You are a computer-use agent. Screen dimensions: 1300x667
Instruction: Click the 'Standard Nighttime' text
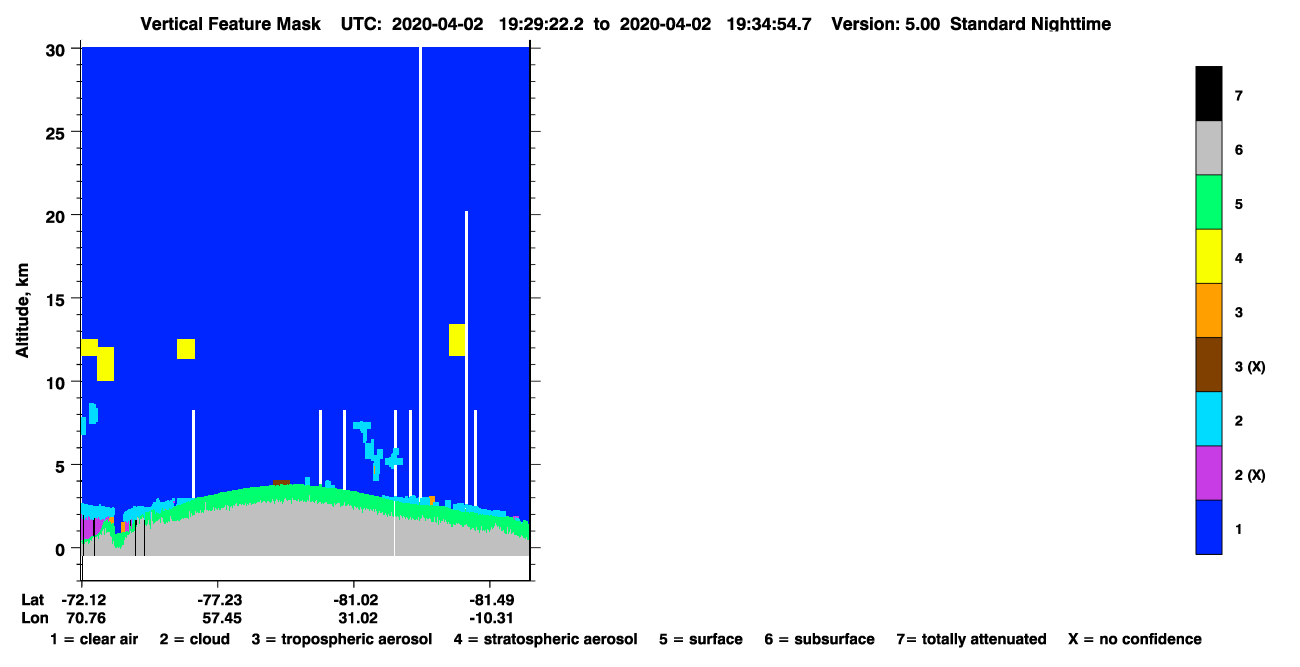[x=1030, y=23]
